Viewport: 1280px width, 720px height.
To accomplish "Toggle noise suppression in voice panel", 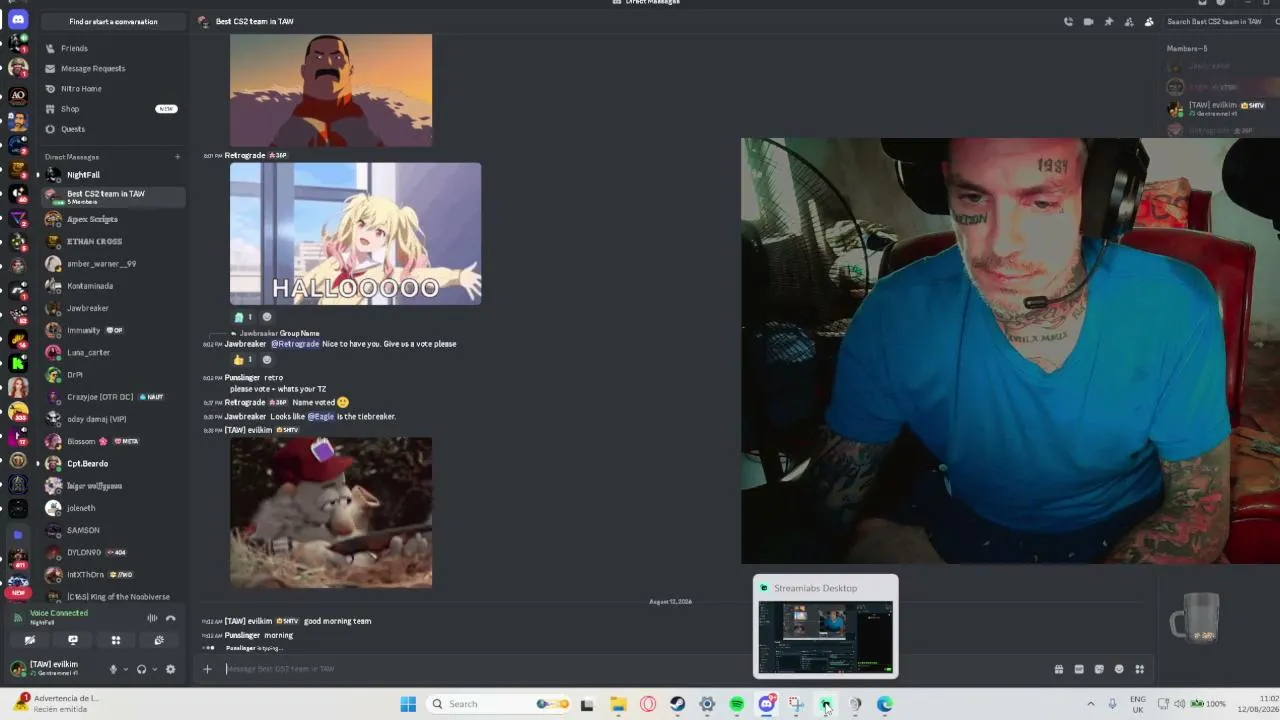I will point(152,618).
